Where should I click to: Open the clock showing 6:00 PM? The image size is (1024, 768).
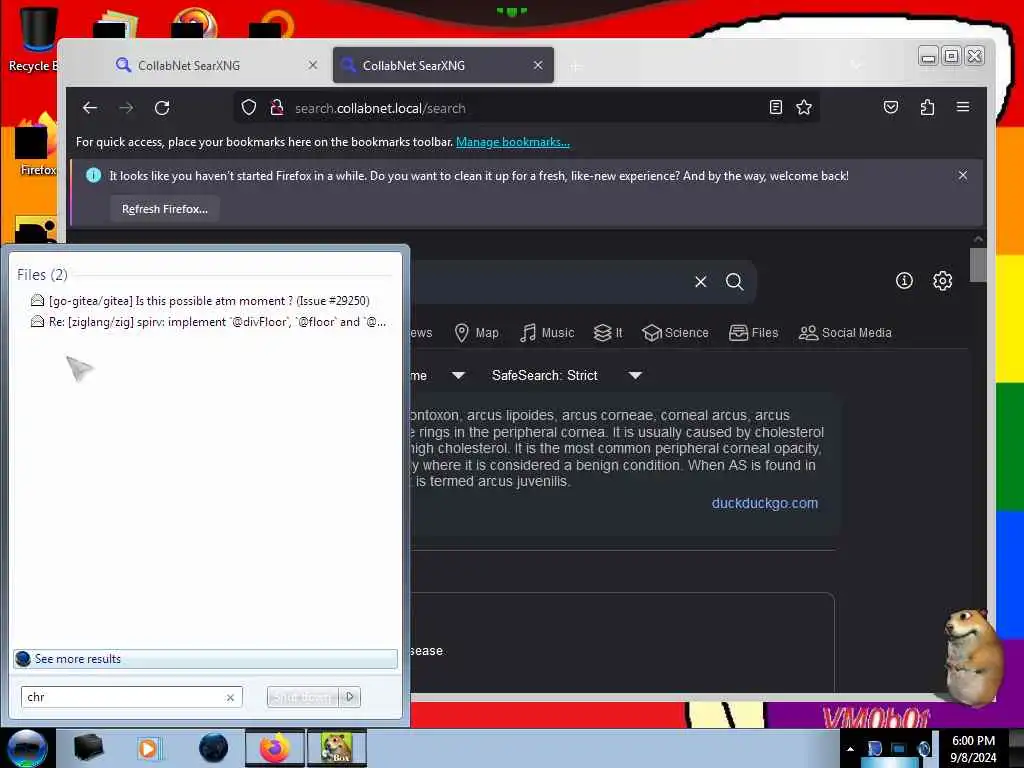pyautogui.click(x=974, y=748)
